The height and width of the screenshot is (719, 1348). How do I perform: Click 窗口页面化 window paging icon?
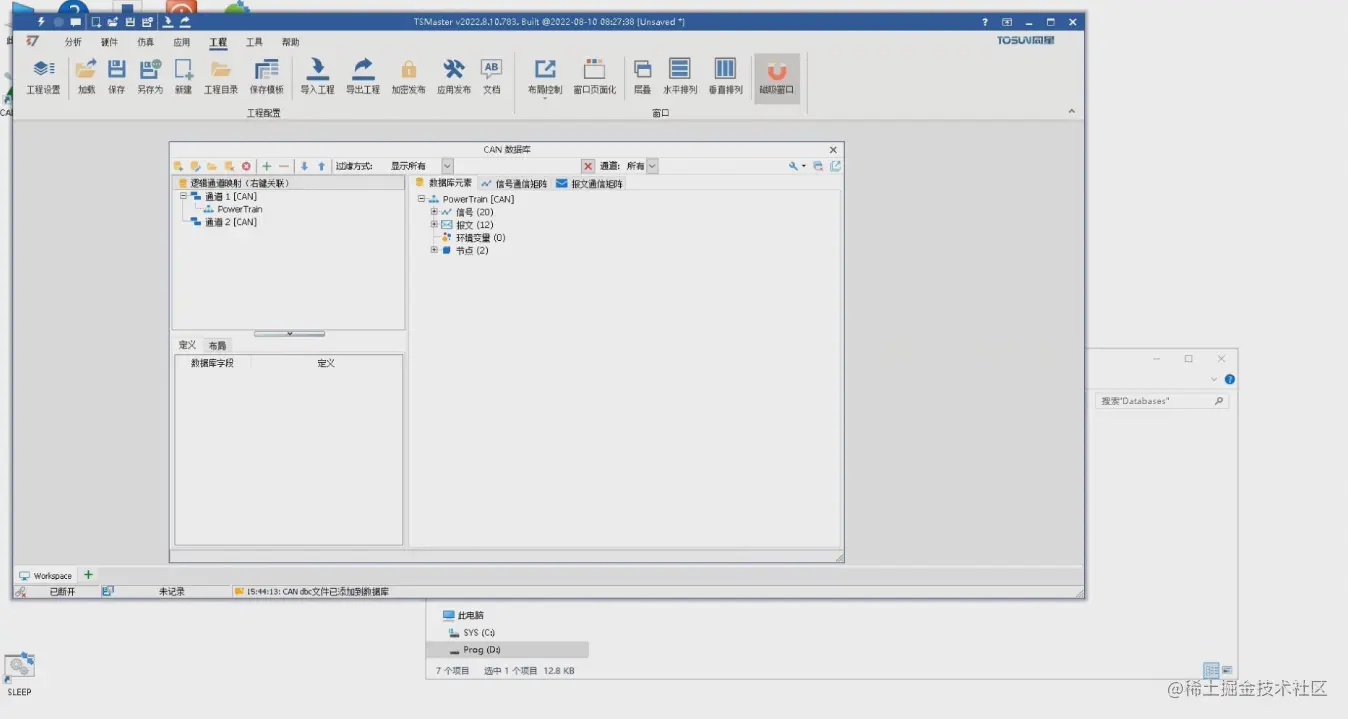click(x=594, y=77)
